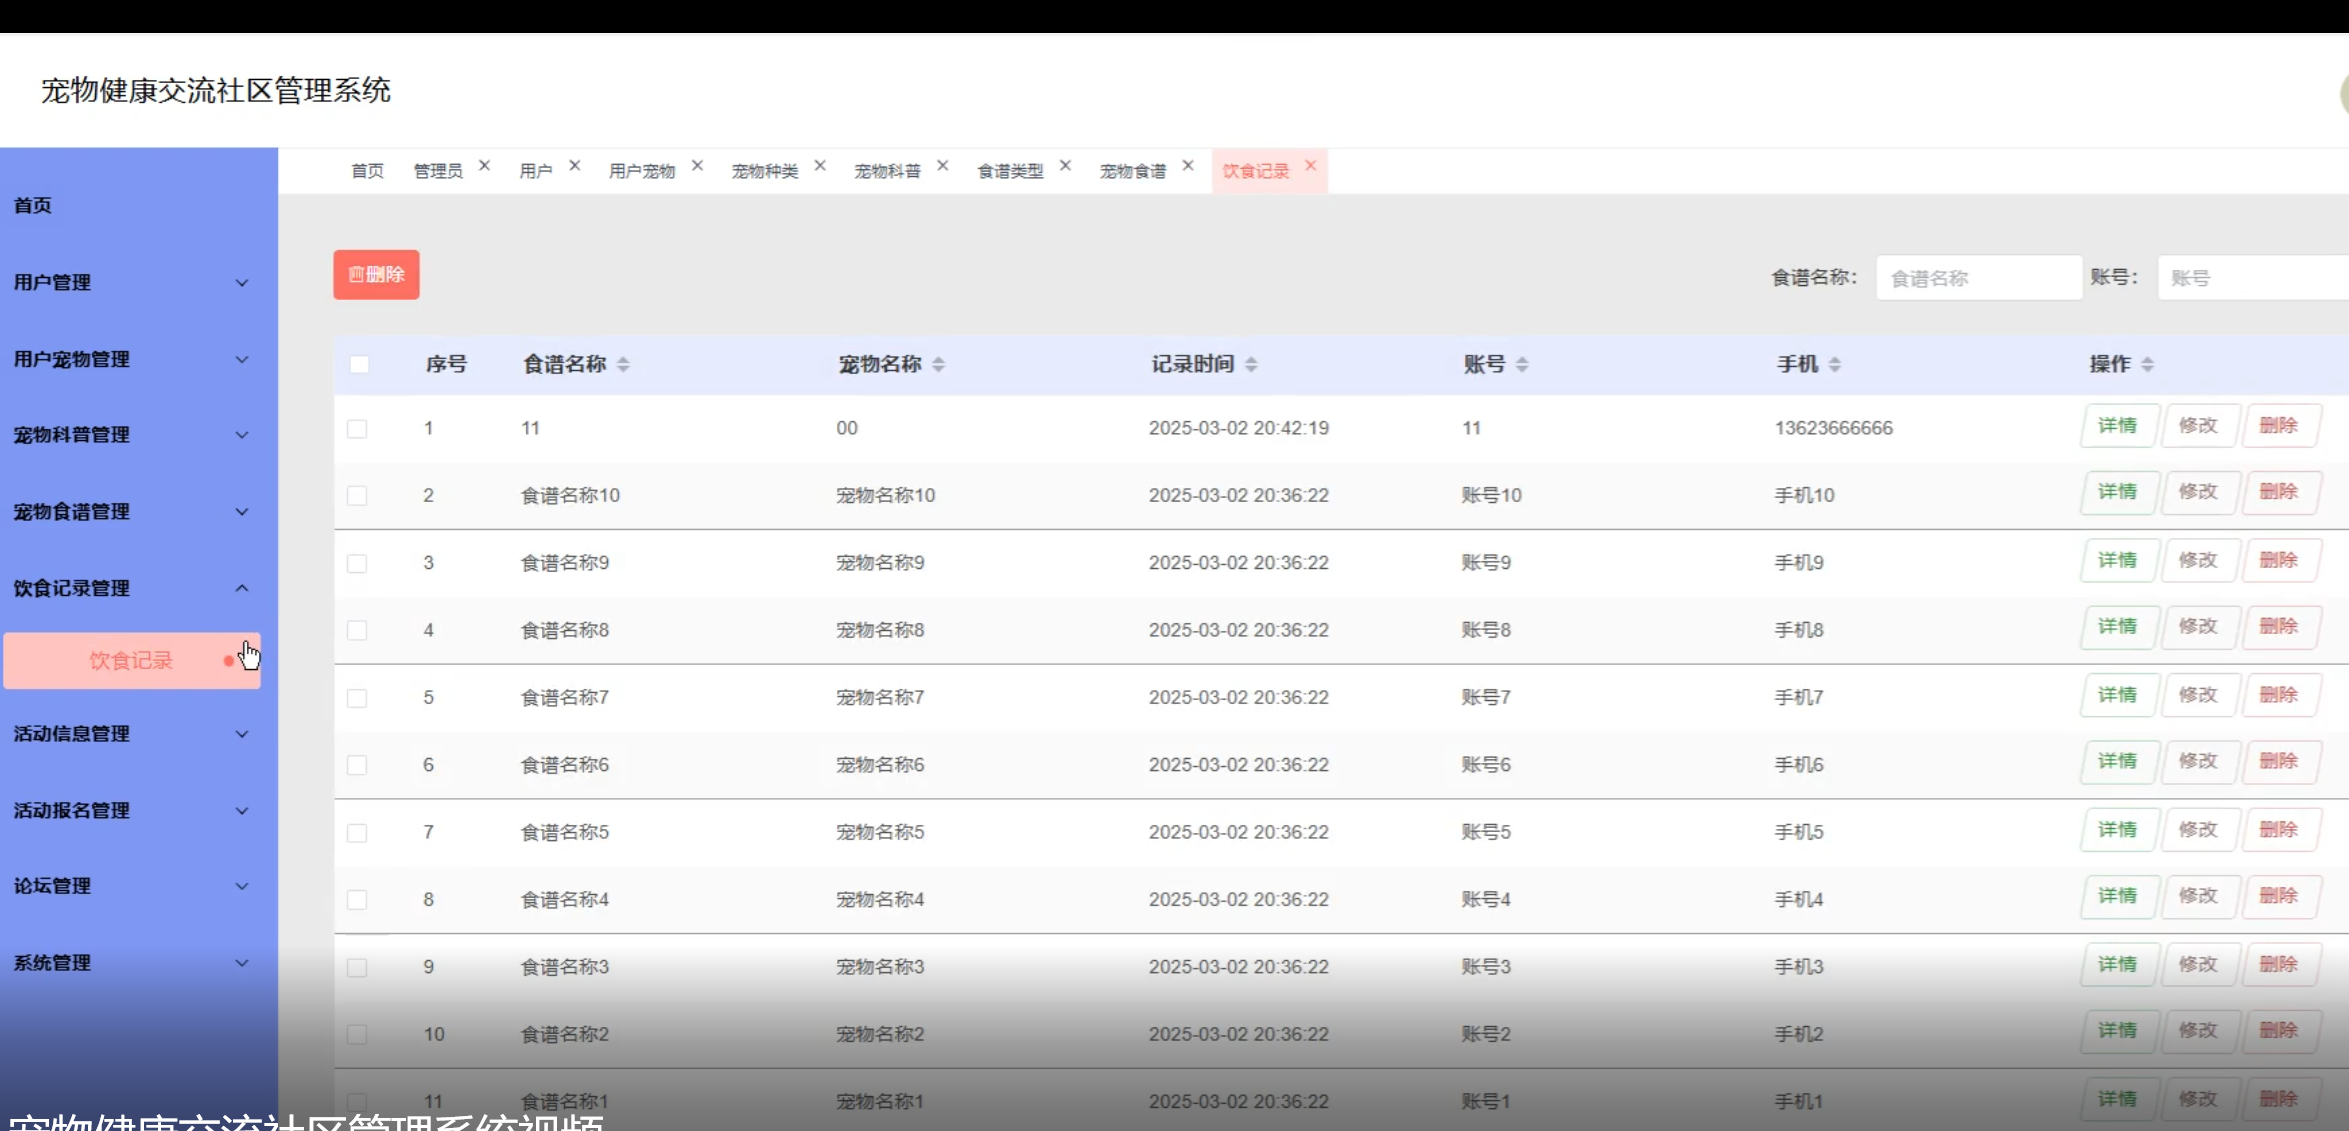Screen dimensions: 2349x1131
Task: Toggle the select-all checkbox in table header
Action: [359, 365]
